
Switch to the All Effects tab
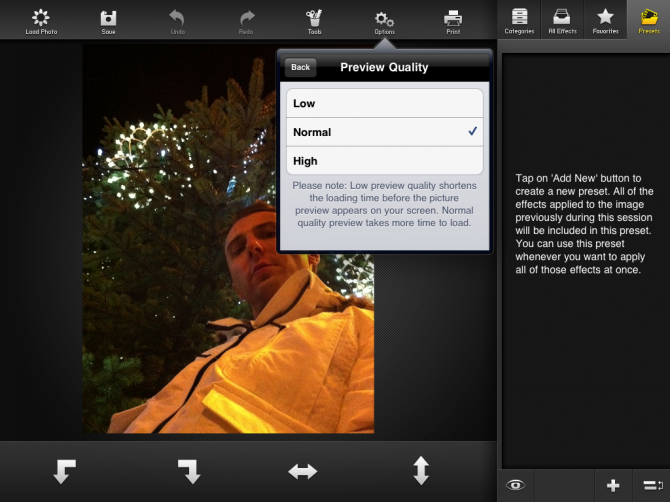562,20
